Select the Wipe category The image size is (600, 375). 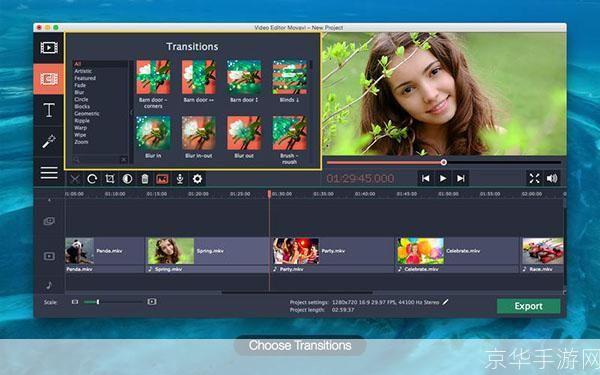[x=80, y=135]
